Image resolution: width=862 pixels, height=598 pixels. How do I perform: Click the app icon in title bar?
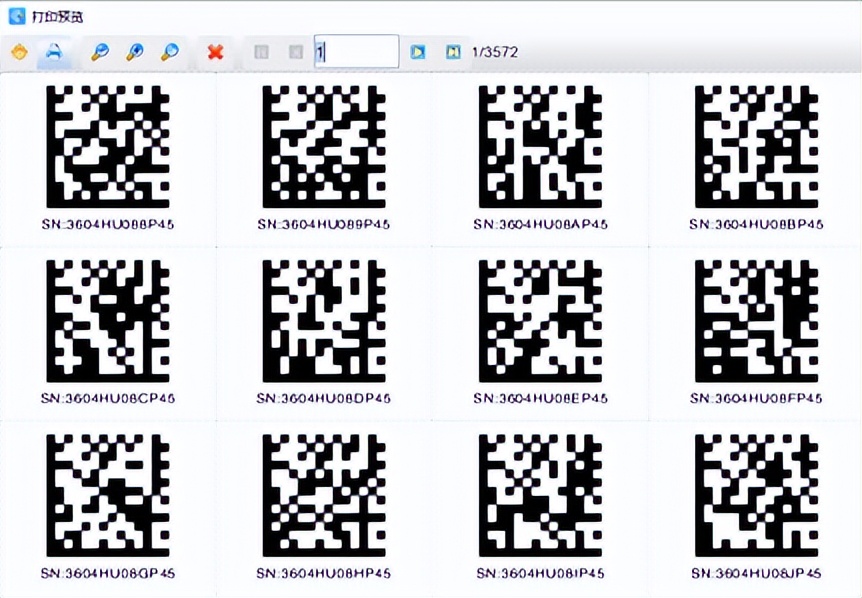pyautogui.click(x=16, y=16)
